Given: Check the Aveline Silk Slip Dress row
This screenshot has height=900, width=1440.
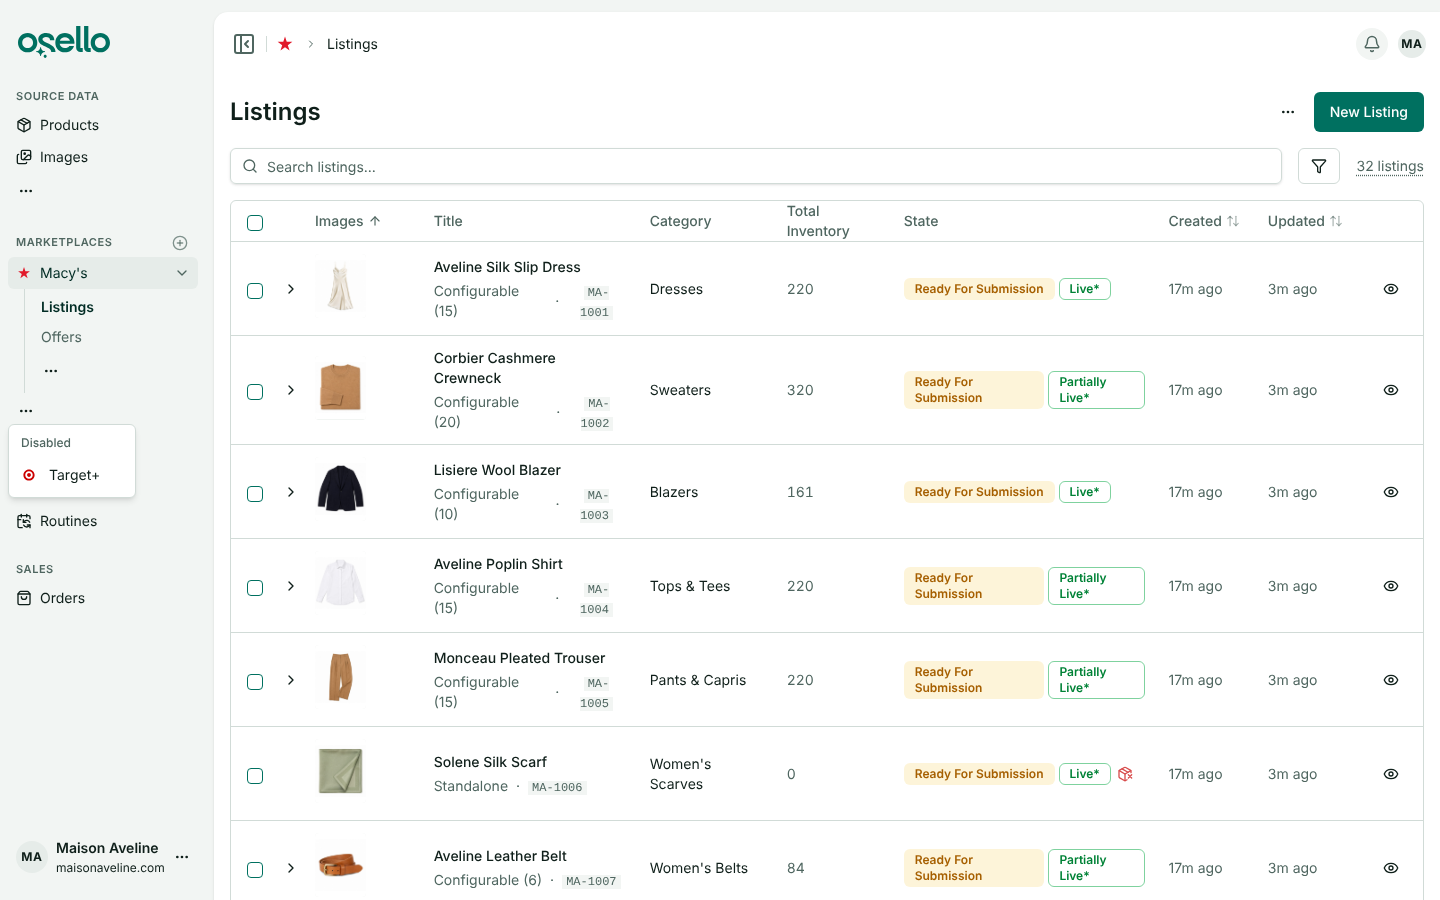Looking at the screenshot, I should click(255, 290).
